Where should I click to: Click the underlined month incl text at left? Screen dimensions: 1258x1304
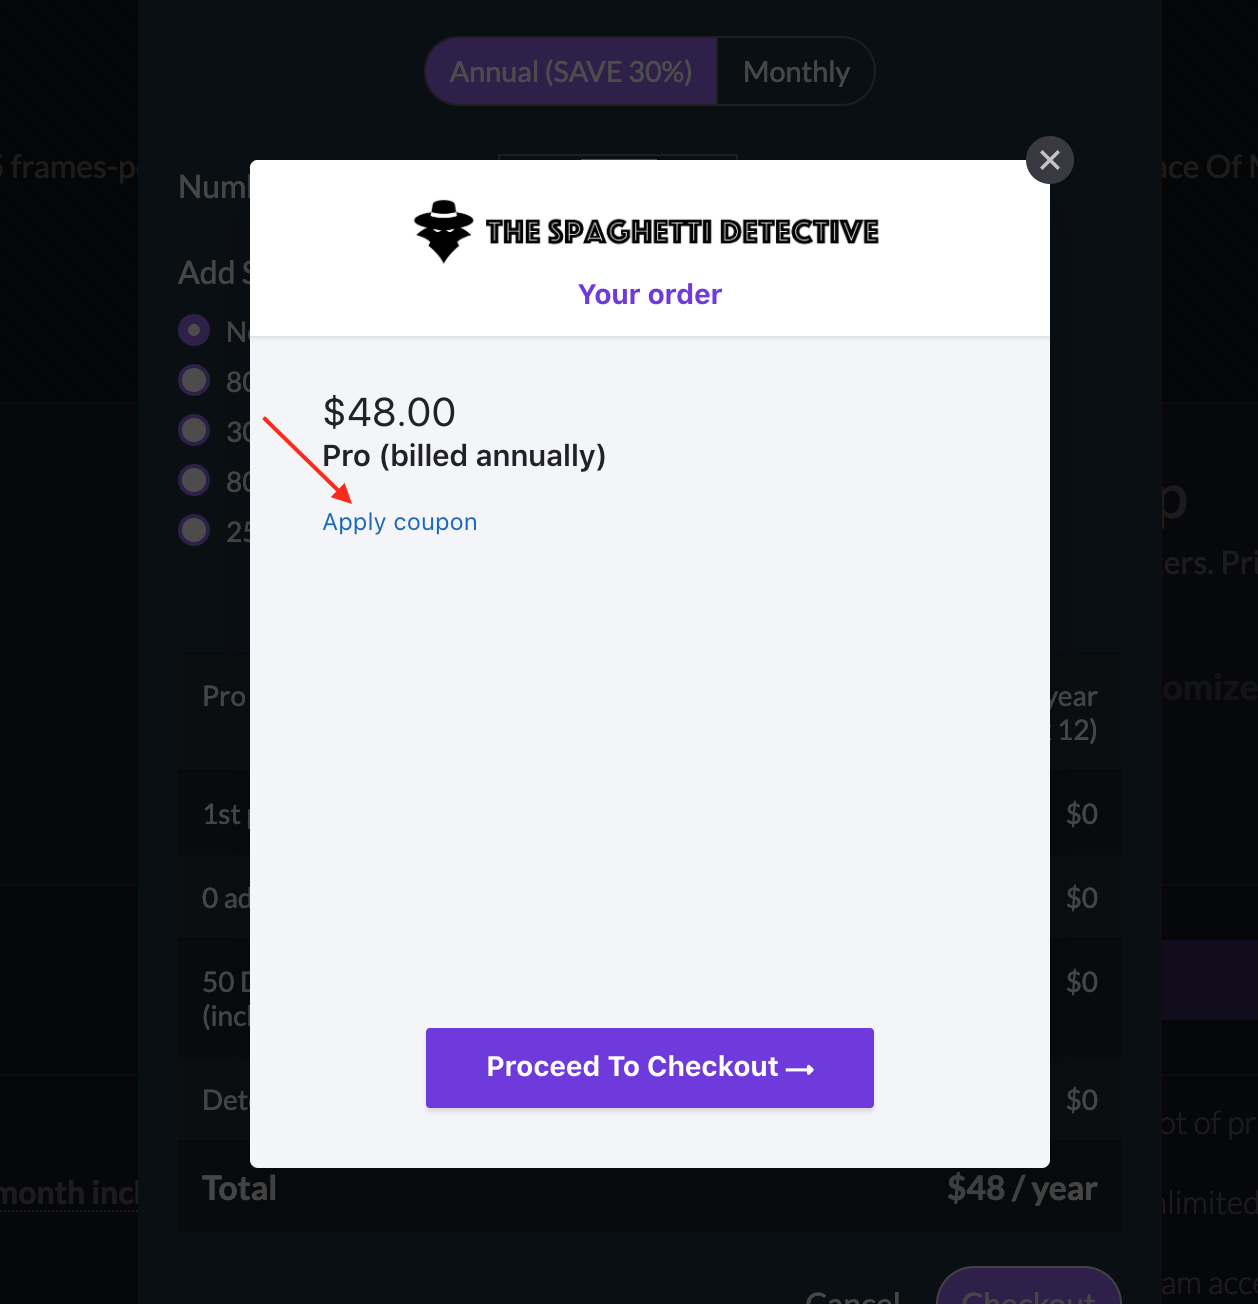click(x=69, y=1193)
